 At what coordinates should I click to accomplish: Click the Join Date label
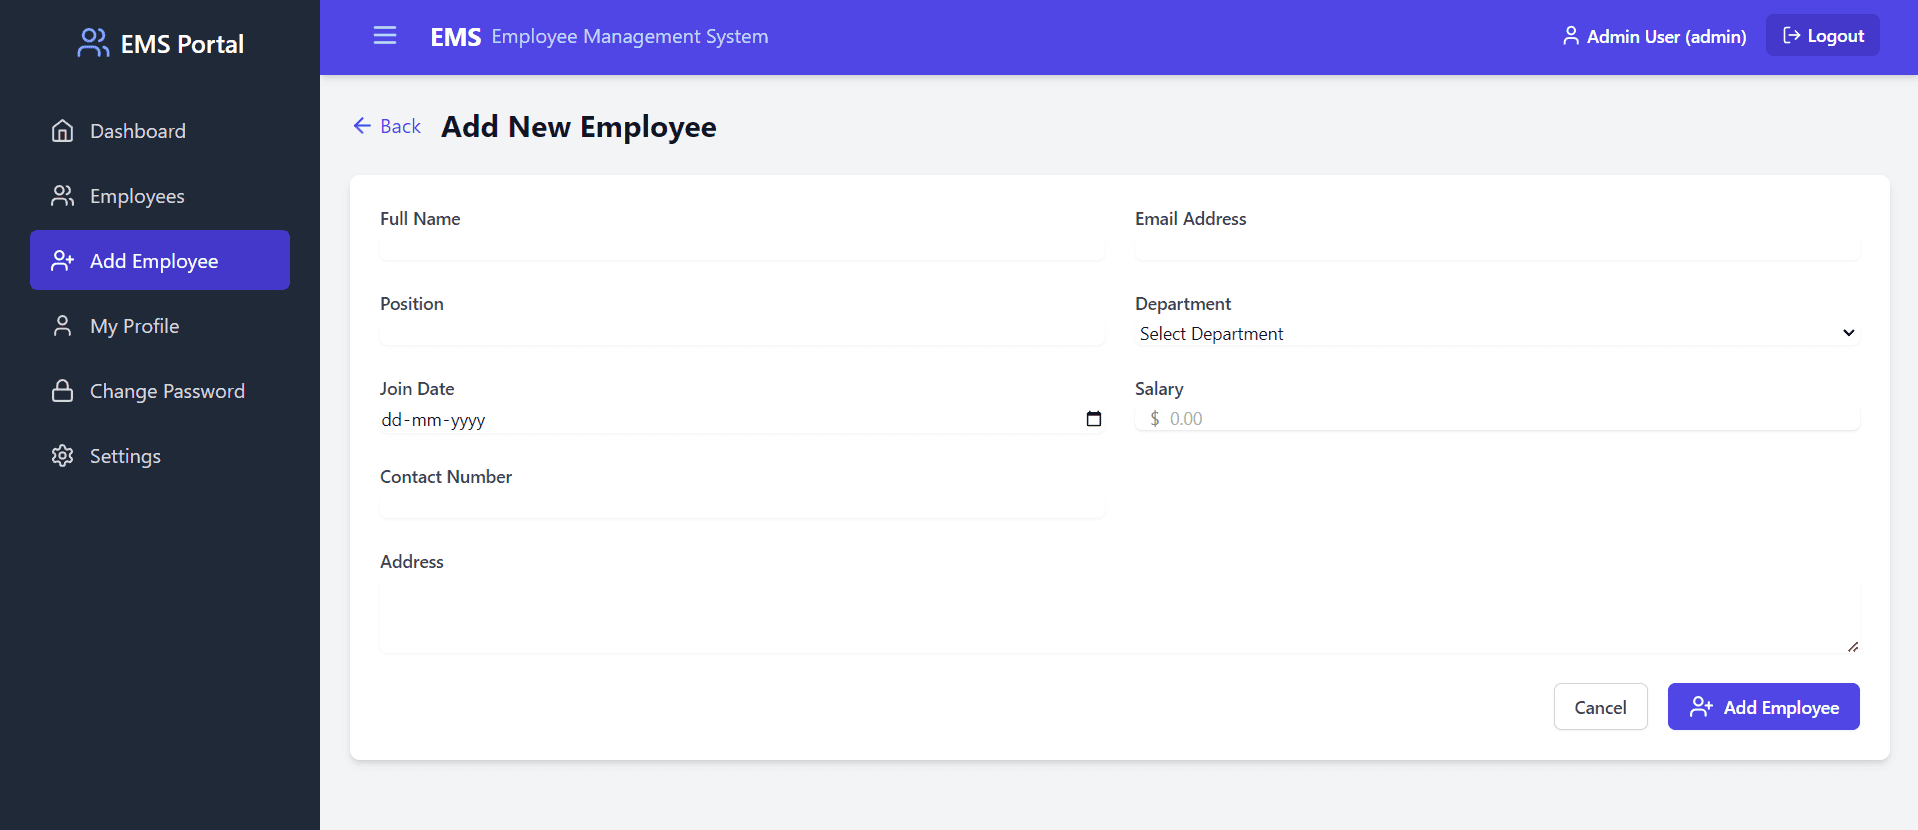pos(417,389)
